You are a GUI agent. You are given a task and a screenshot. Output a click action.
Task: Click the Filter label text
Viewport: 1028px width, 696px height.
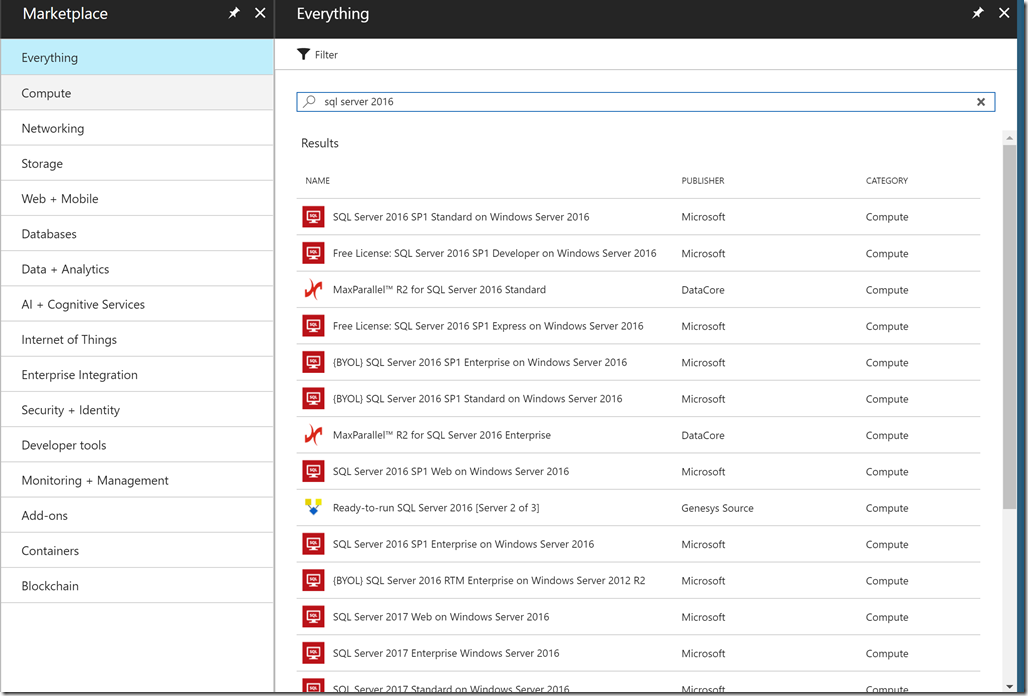click(x=326, y=55)
